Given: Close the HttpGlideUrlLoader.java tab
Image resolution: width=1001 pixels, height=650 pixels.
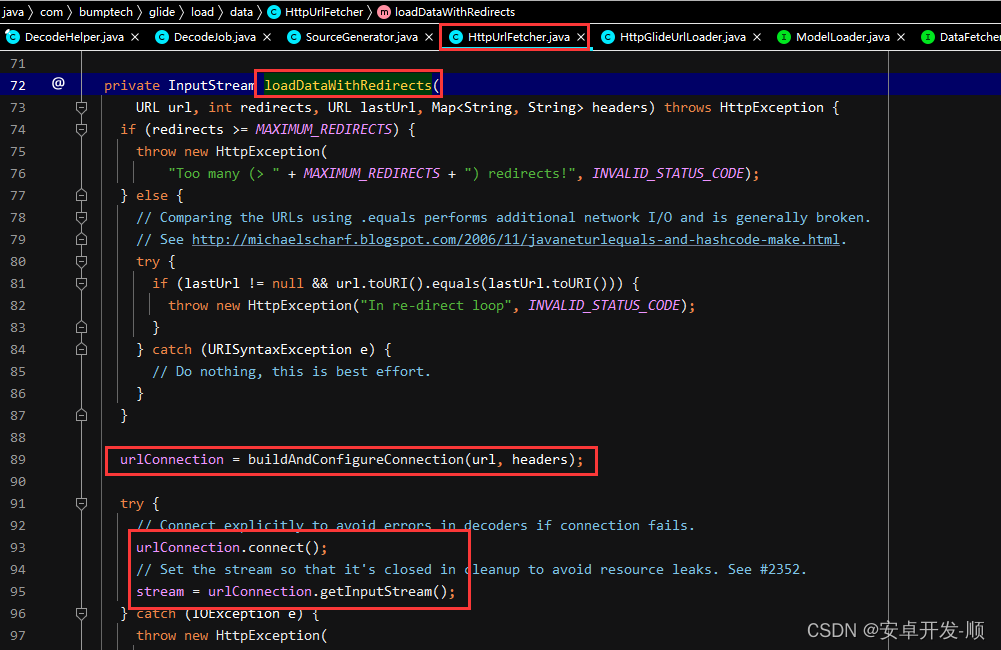Looking at the screenshot, I should pyautogui.click(x=756, y=37).
